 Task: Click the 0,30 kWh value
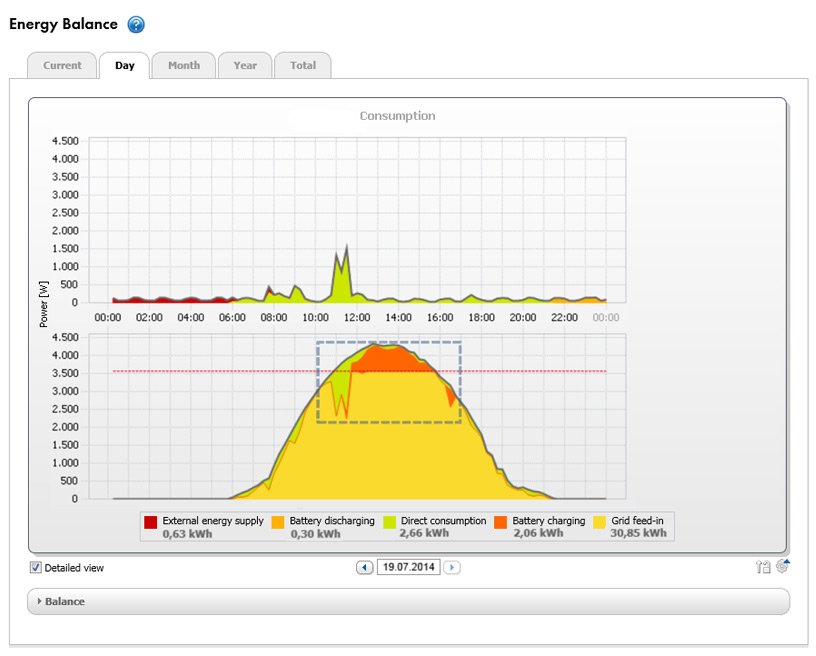coord(315,534)
